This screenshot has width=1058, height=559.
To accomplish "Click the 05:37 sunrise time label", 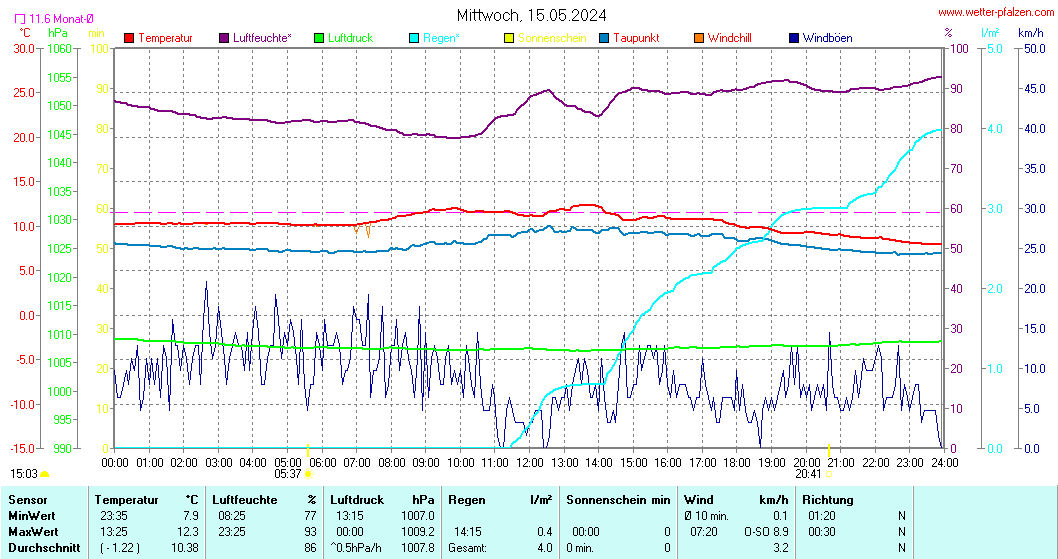I will [287, 474].
